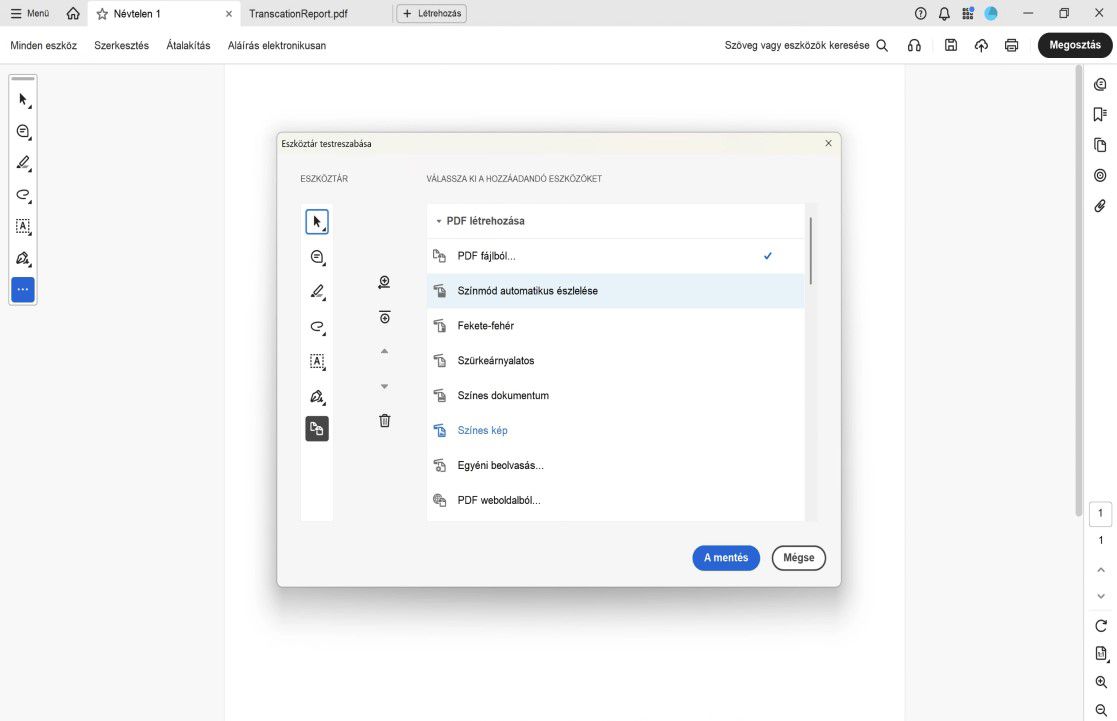Click the Megosztás share button
Screen dimensions: 1117x721
(1075, 45)
